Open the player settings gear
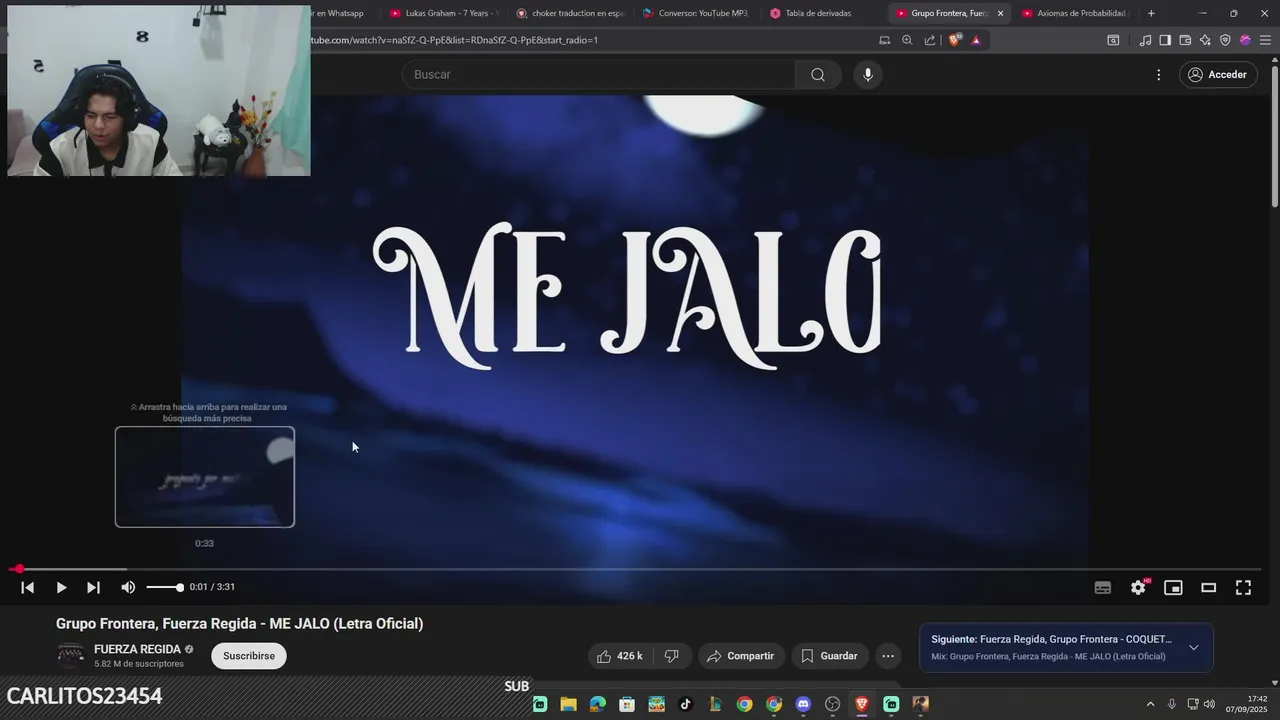The height and width of the screenshot is (720, 1280). (x=1138, y=588)
